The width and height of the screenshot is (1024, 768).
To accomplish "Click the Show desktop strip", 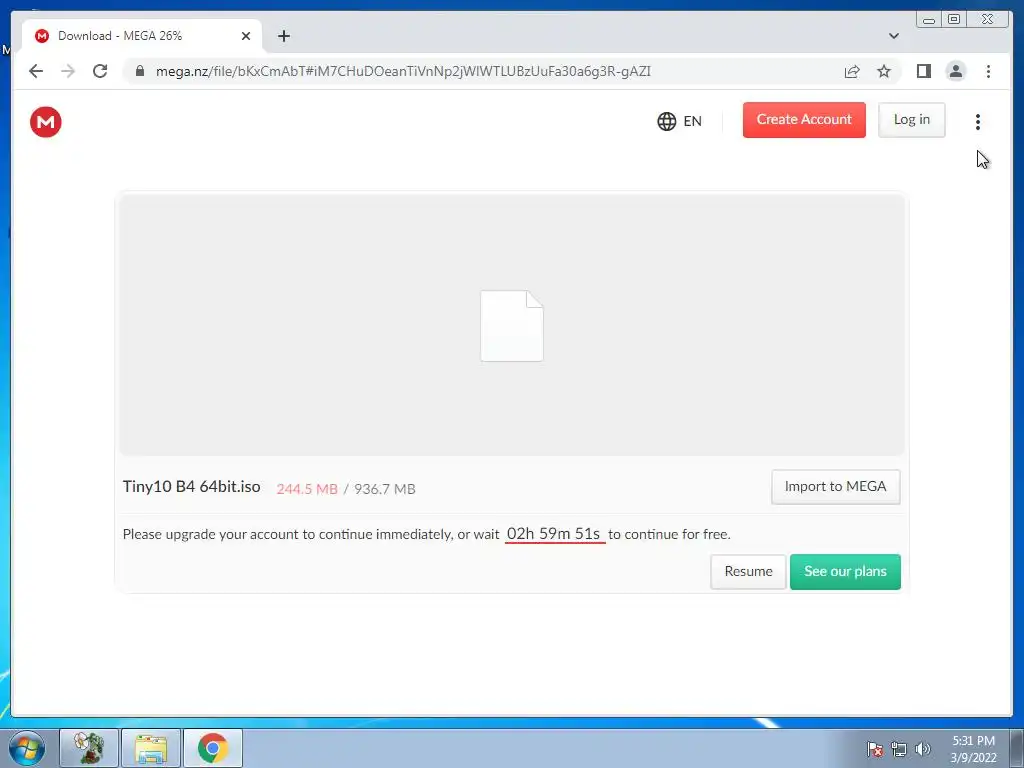I will [x=1017, y=748].
